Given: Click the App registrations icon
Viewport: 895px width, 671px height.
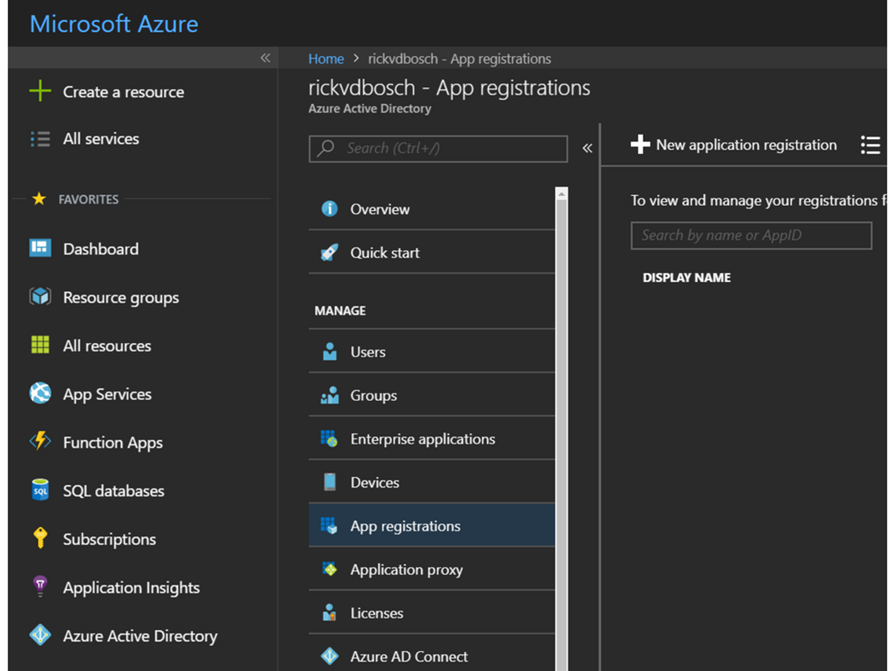Looking at the screenshot, I should (x=329, y=526).
